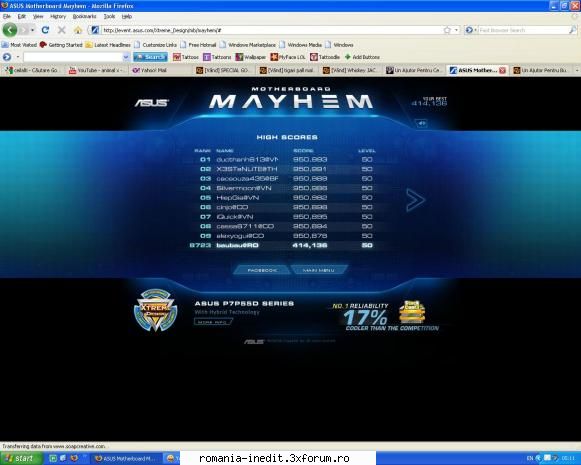This screenshot has width=581, height=465.
Task: Click the browser search box field
Action: point(522,30)
